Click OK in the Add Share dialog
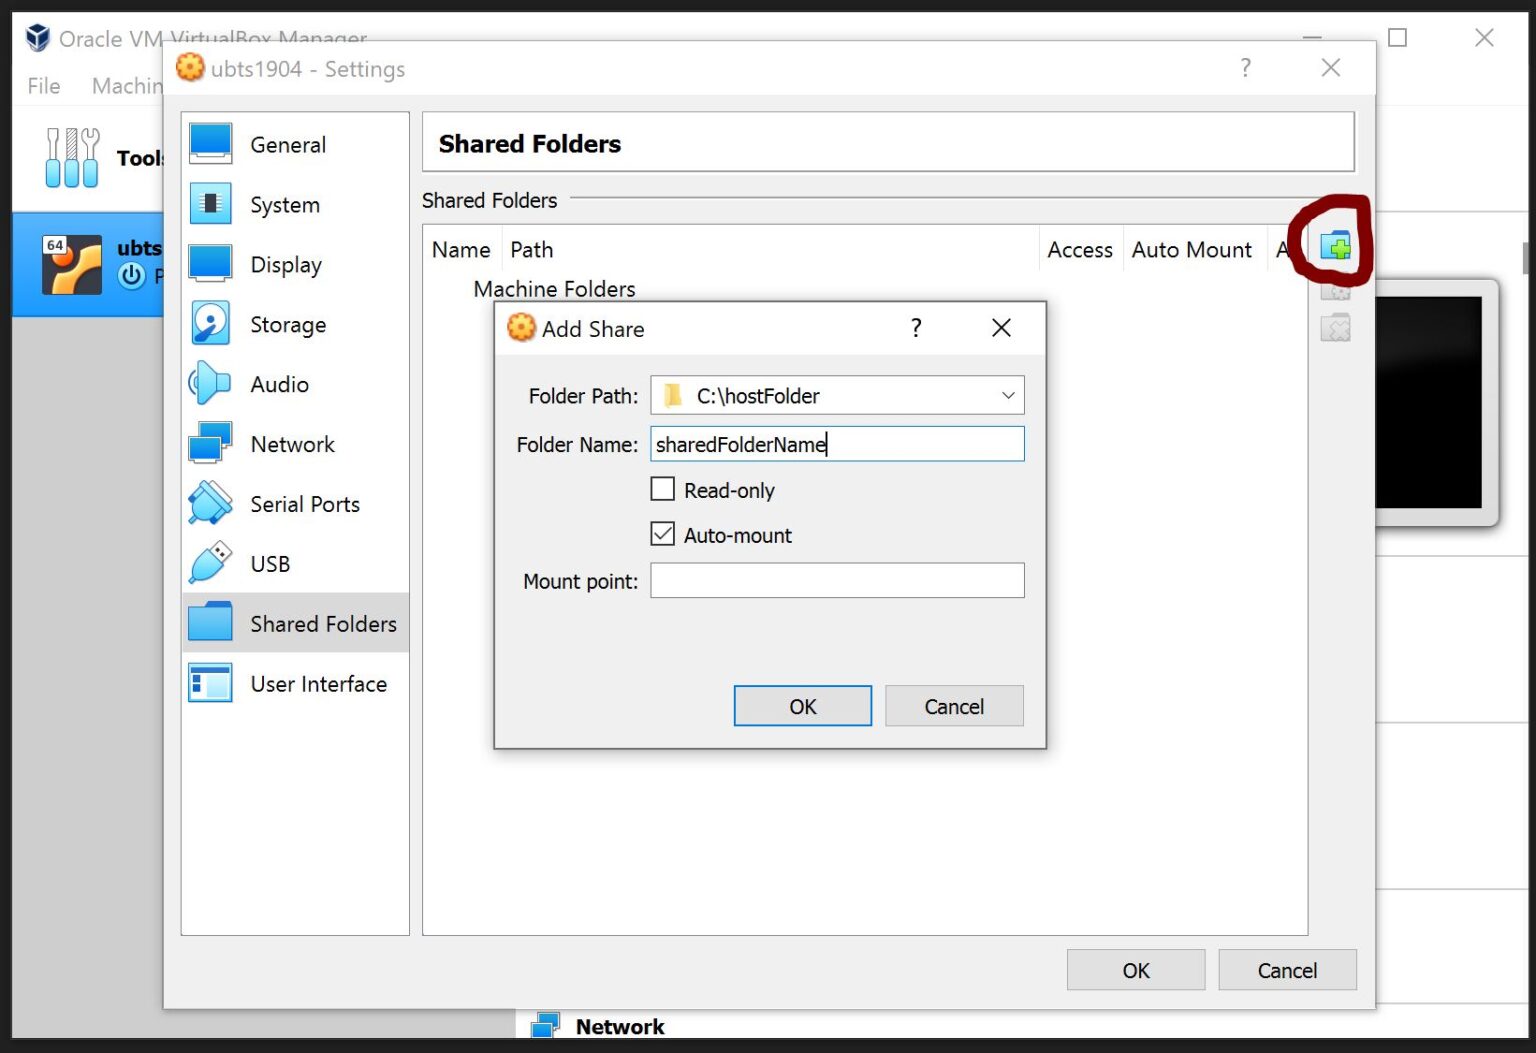The image size is (1536, 1053). pos(802,706)
